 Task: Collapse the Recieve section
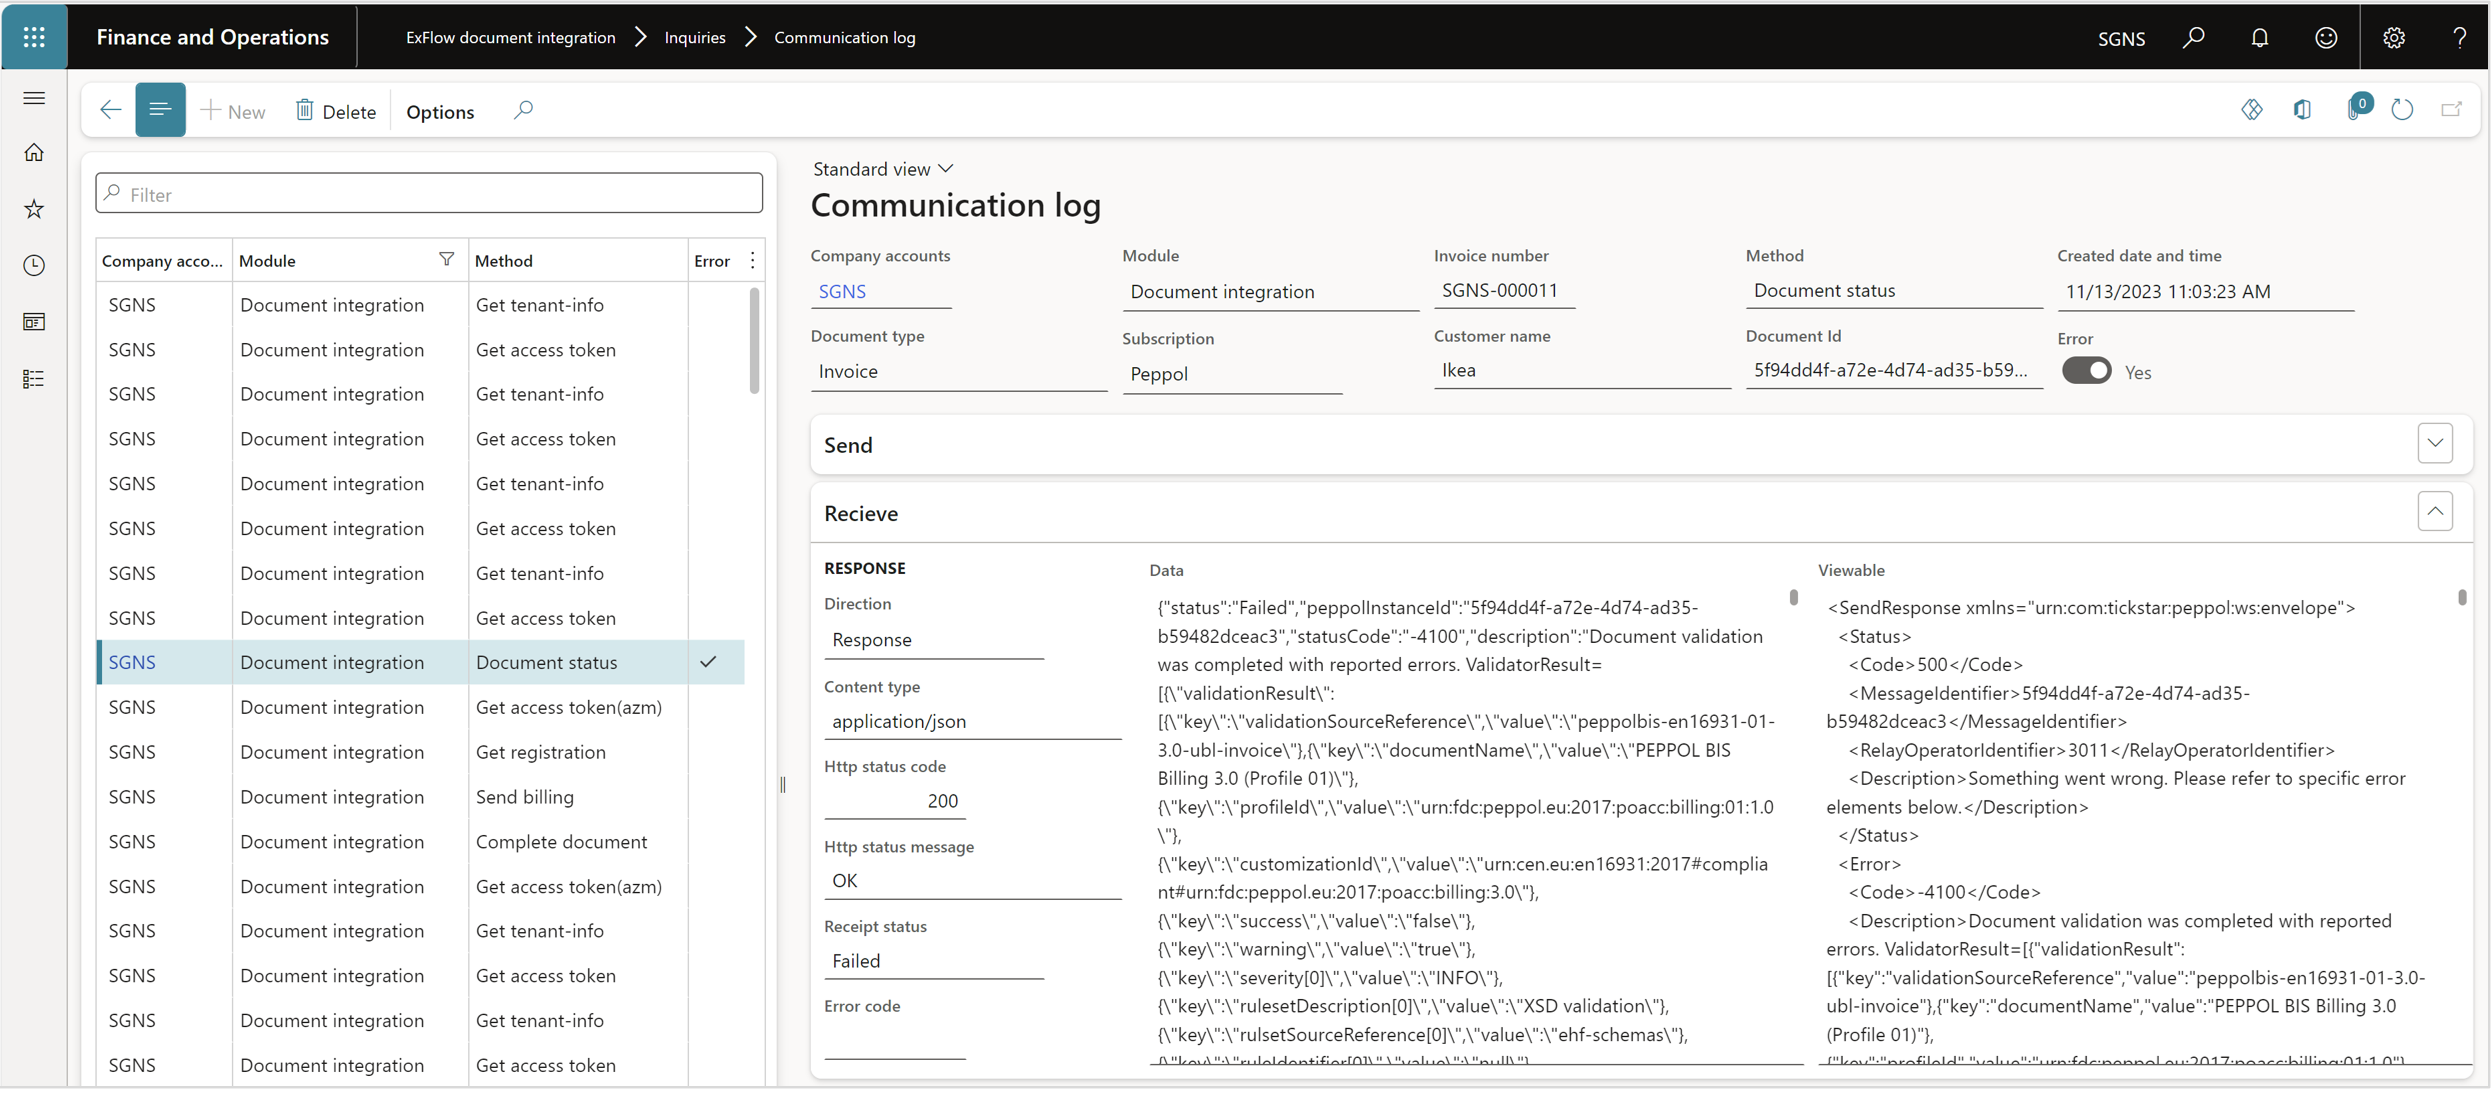(2435, 512)
